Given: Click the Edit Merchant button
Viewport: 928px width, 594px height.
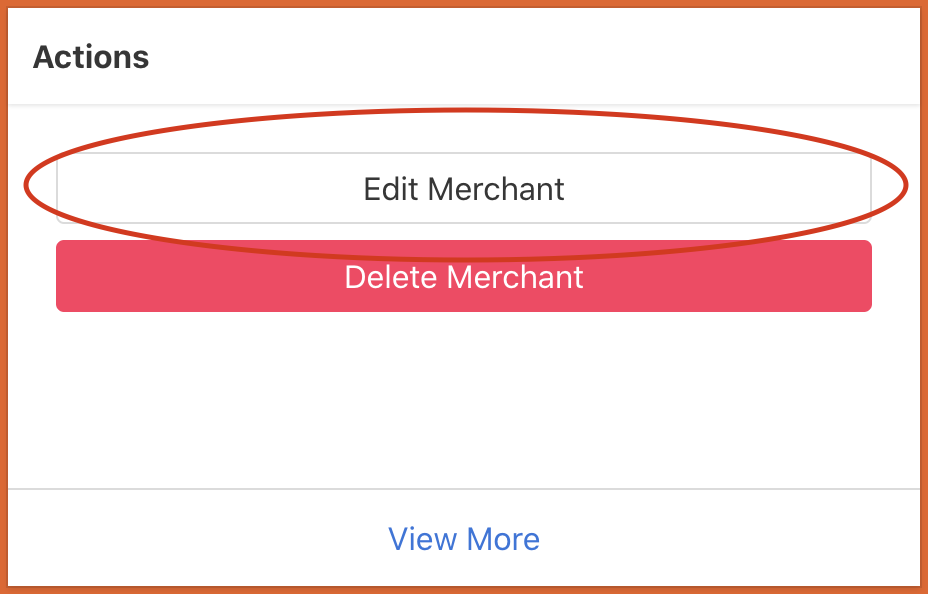Looking at the screenshot, I should tap(464, 188).
